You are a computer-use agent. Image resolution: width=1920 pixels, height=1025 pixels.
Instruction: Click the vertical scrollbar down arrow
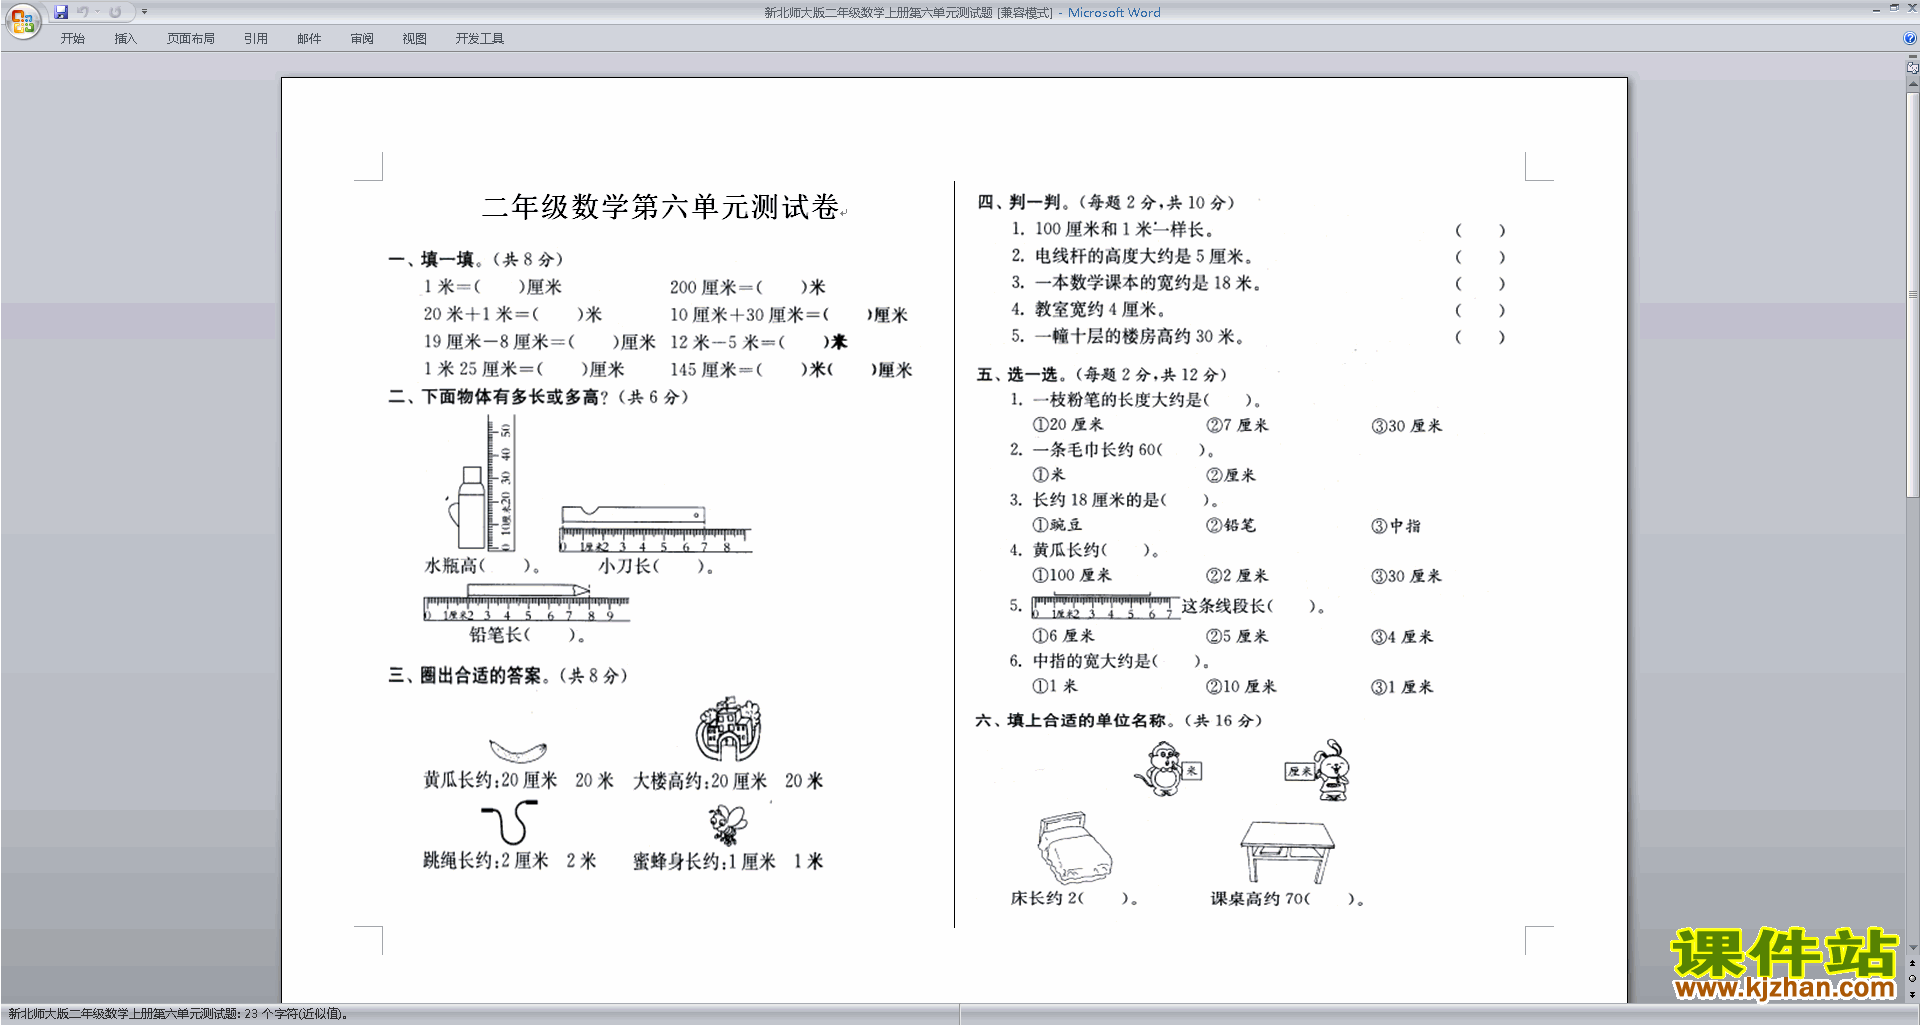[1912, 947]
